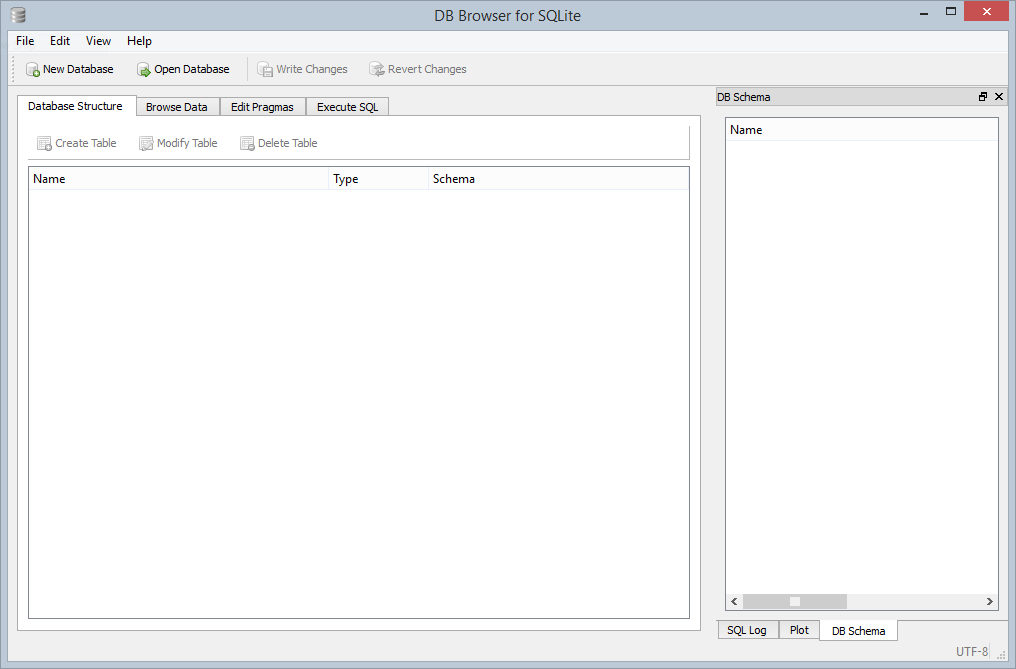1016x669 pixels.
Task: Click the Open Database toolbar icon
Action: click(x=144, y=70)
